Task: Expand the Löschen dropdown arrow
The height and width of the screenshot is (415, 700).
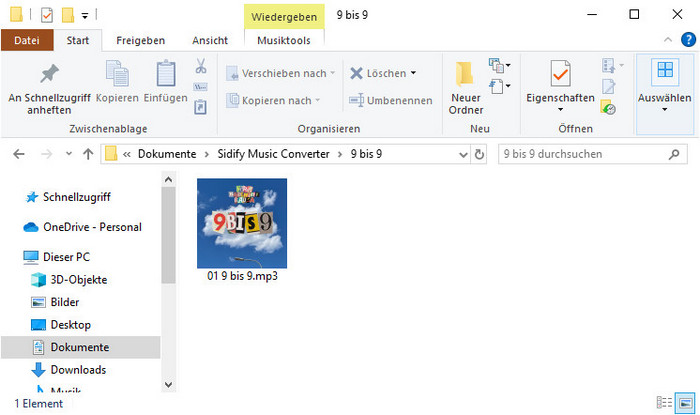Action: tap(413, 73)
